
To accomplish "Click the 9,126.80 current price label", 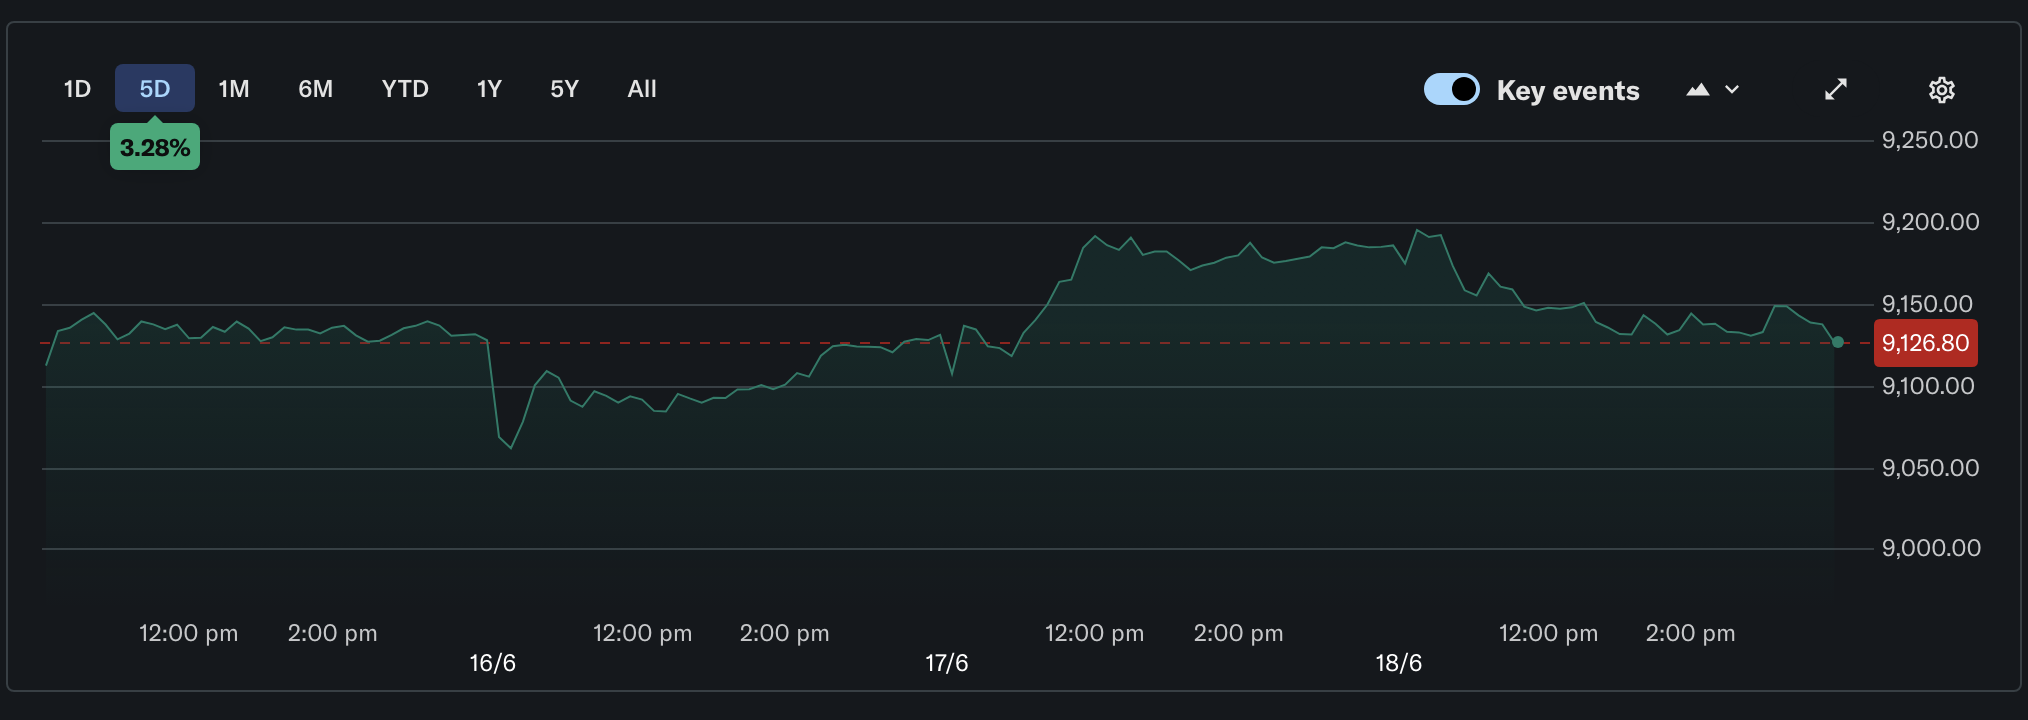I will 1925,343.
